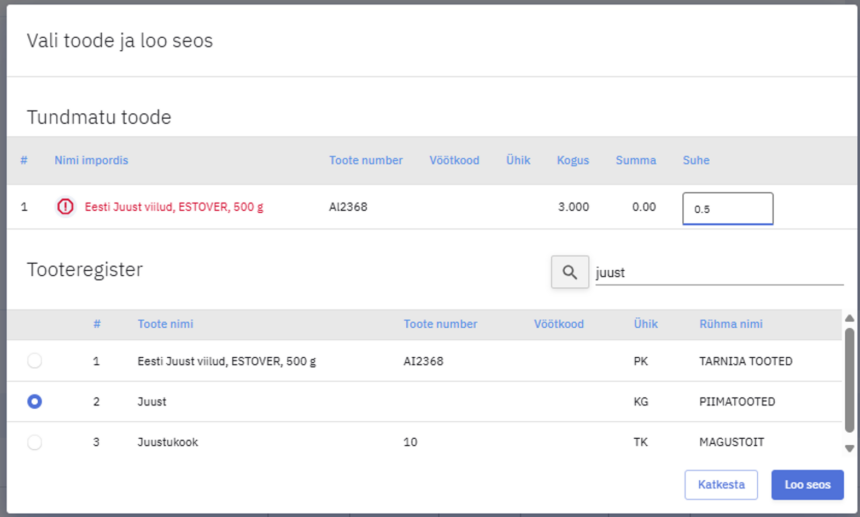Choose the Juustukook radio button
Screen dimensions: 860x517
pos(35,442)
